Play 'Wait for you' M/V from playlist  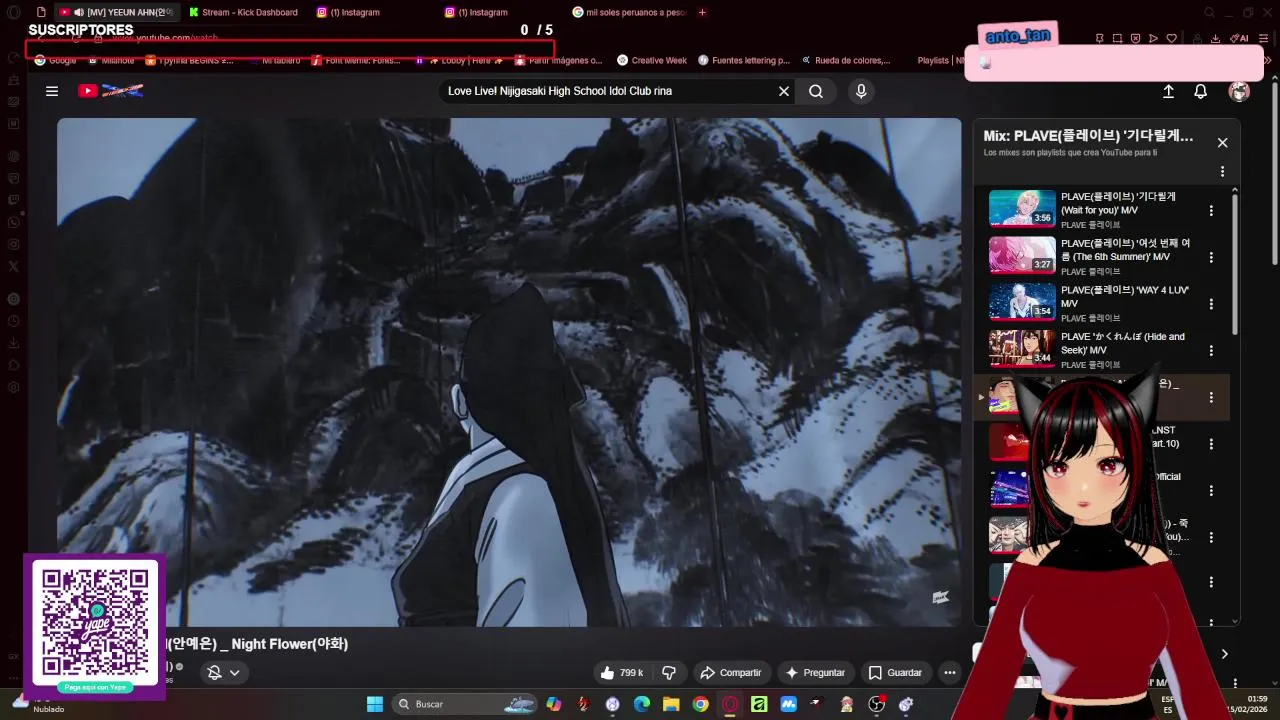coord(1022,208)
